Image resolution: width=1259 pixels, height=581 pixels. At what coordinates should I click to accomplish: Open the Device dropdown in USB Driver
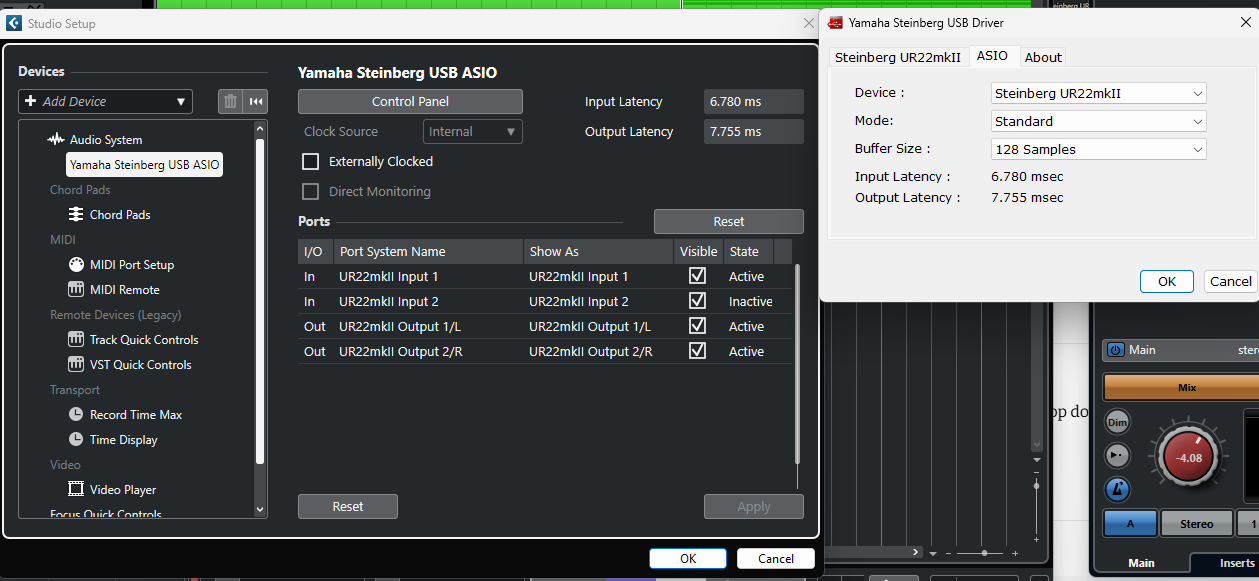click(1098, 93)
